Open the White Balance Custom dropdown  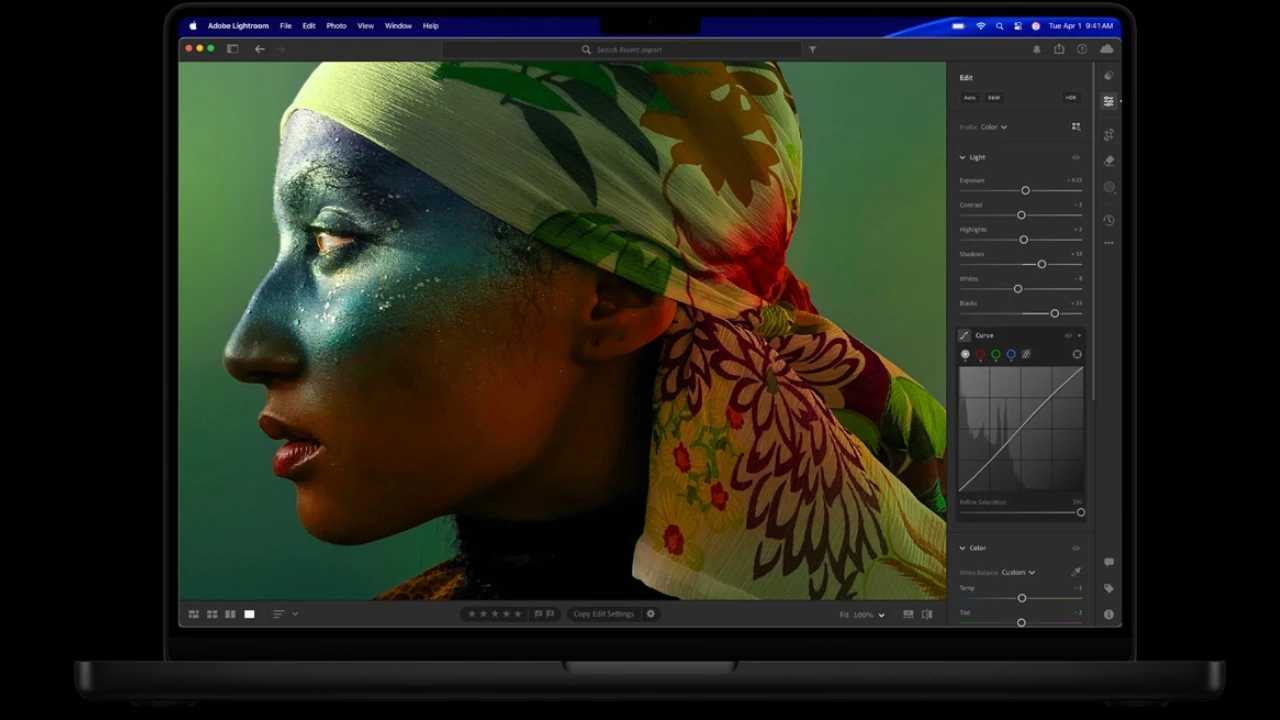(1018, 572)
